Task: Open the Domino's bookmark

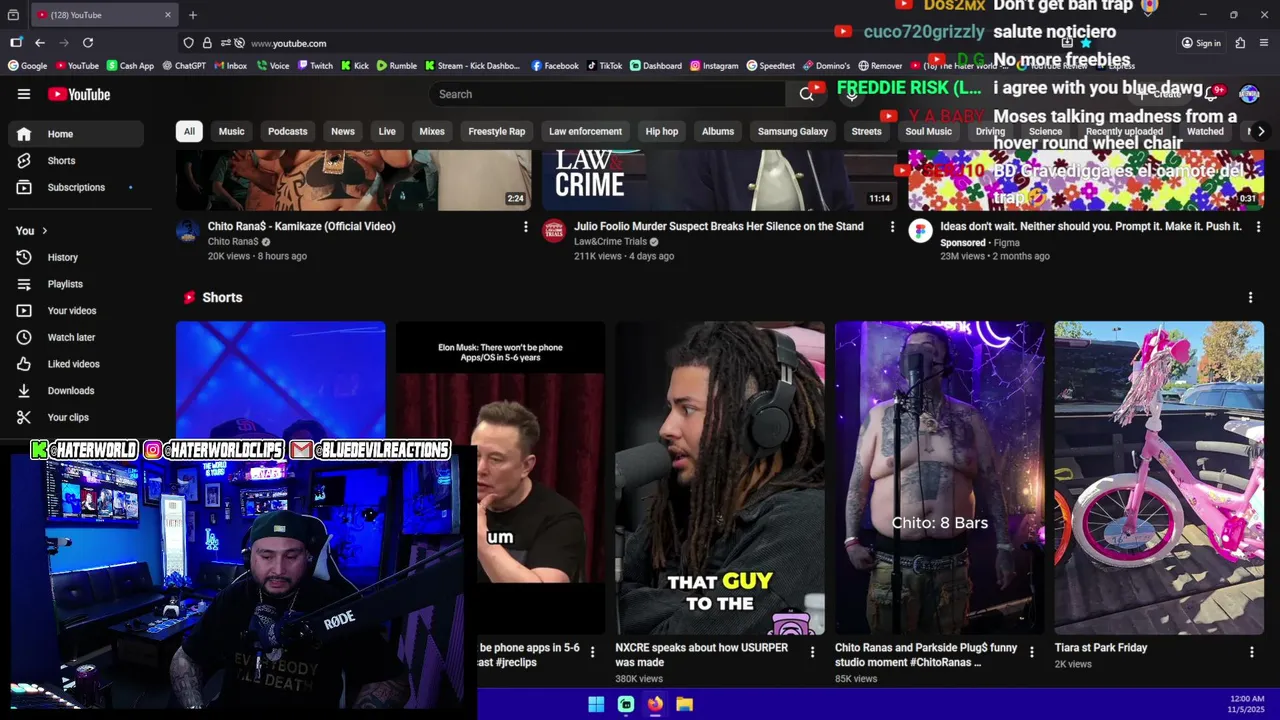Action: 826,66
